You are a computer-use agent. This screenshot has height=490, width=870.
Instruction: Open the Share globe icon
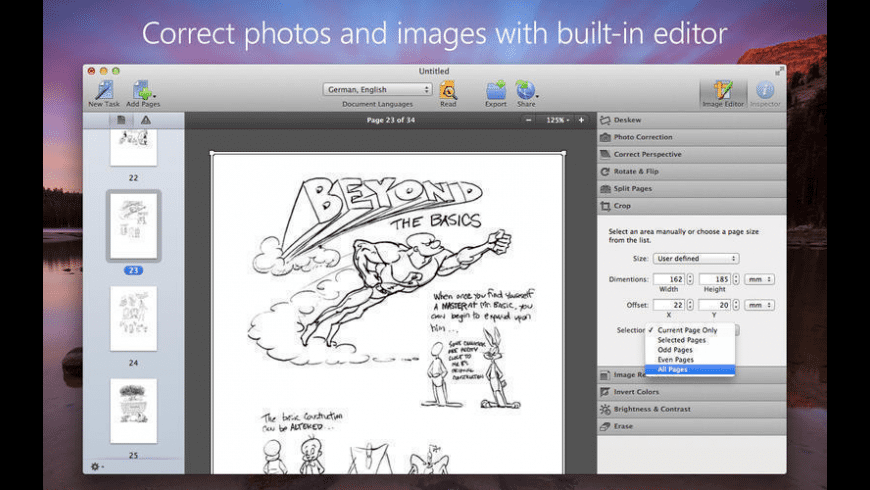pyautogui.click(x=526, y=90)
